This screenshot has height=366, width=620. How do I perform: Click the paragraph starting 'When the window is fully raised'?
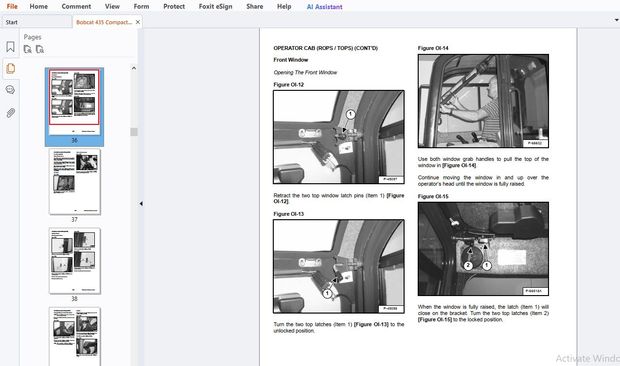coord(483,313)
